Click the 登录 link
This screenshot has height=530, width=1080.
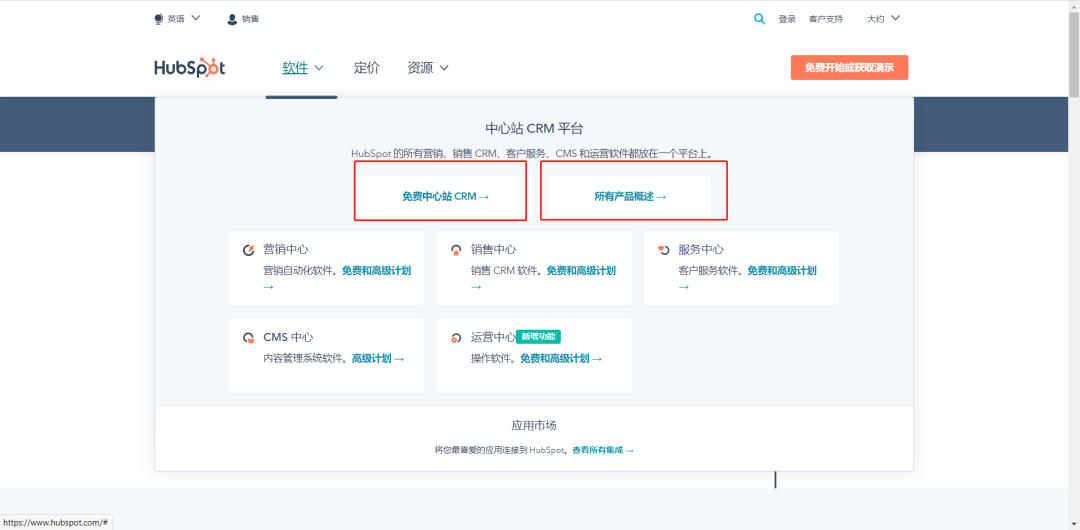[x=787, y=19]
